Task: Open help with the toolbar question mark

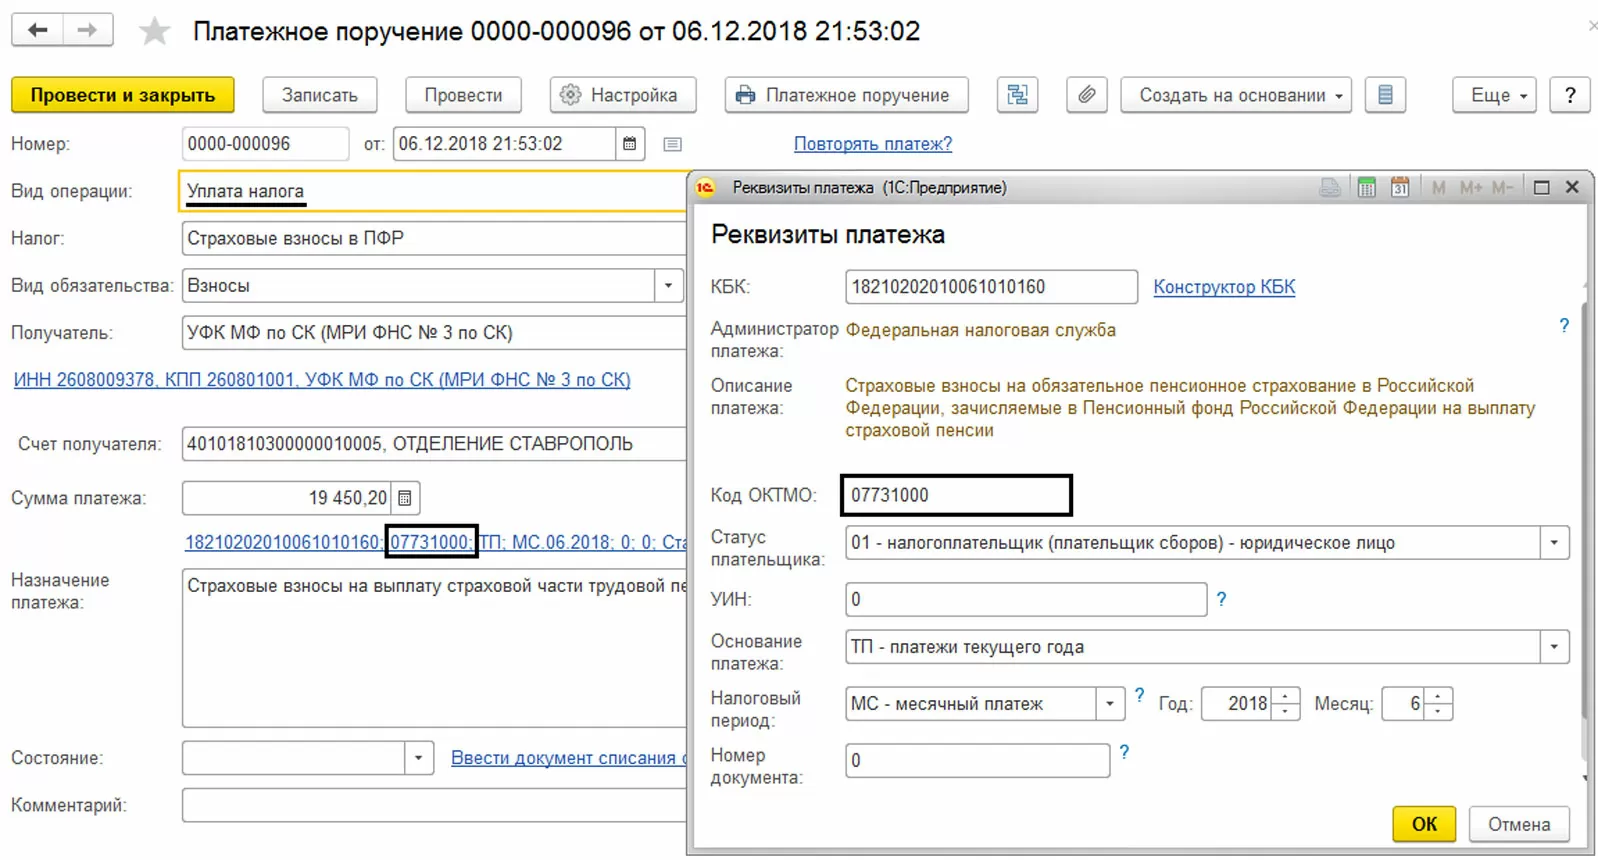Action: click(1570, 95)
